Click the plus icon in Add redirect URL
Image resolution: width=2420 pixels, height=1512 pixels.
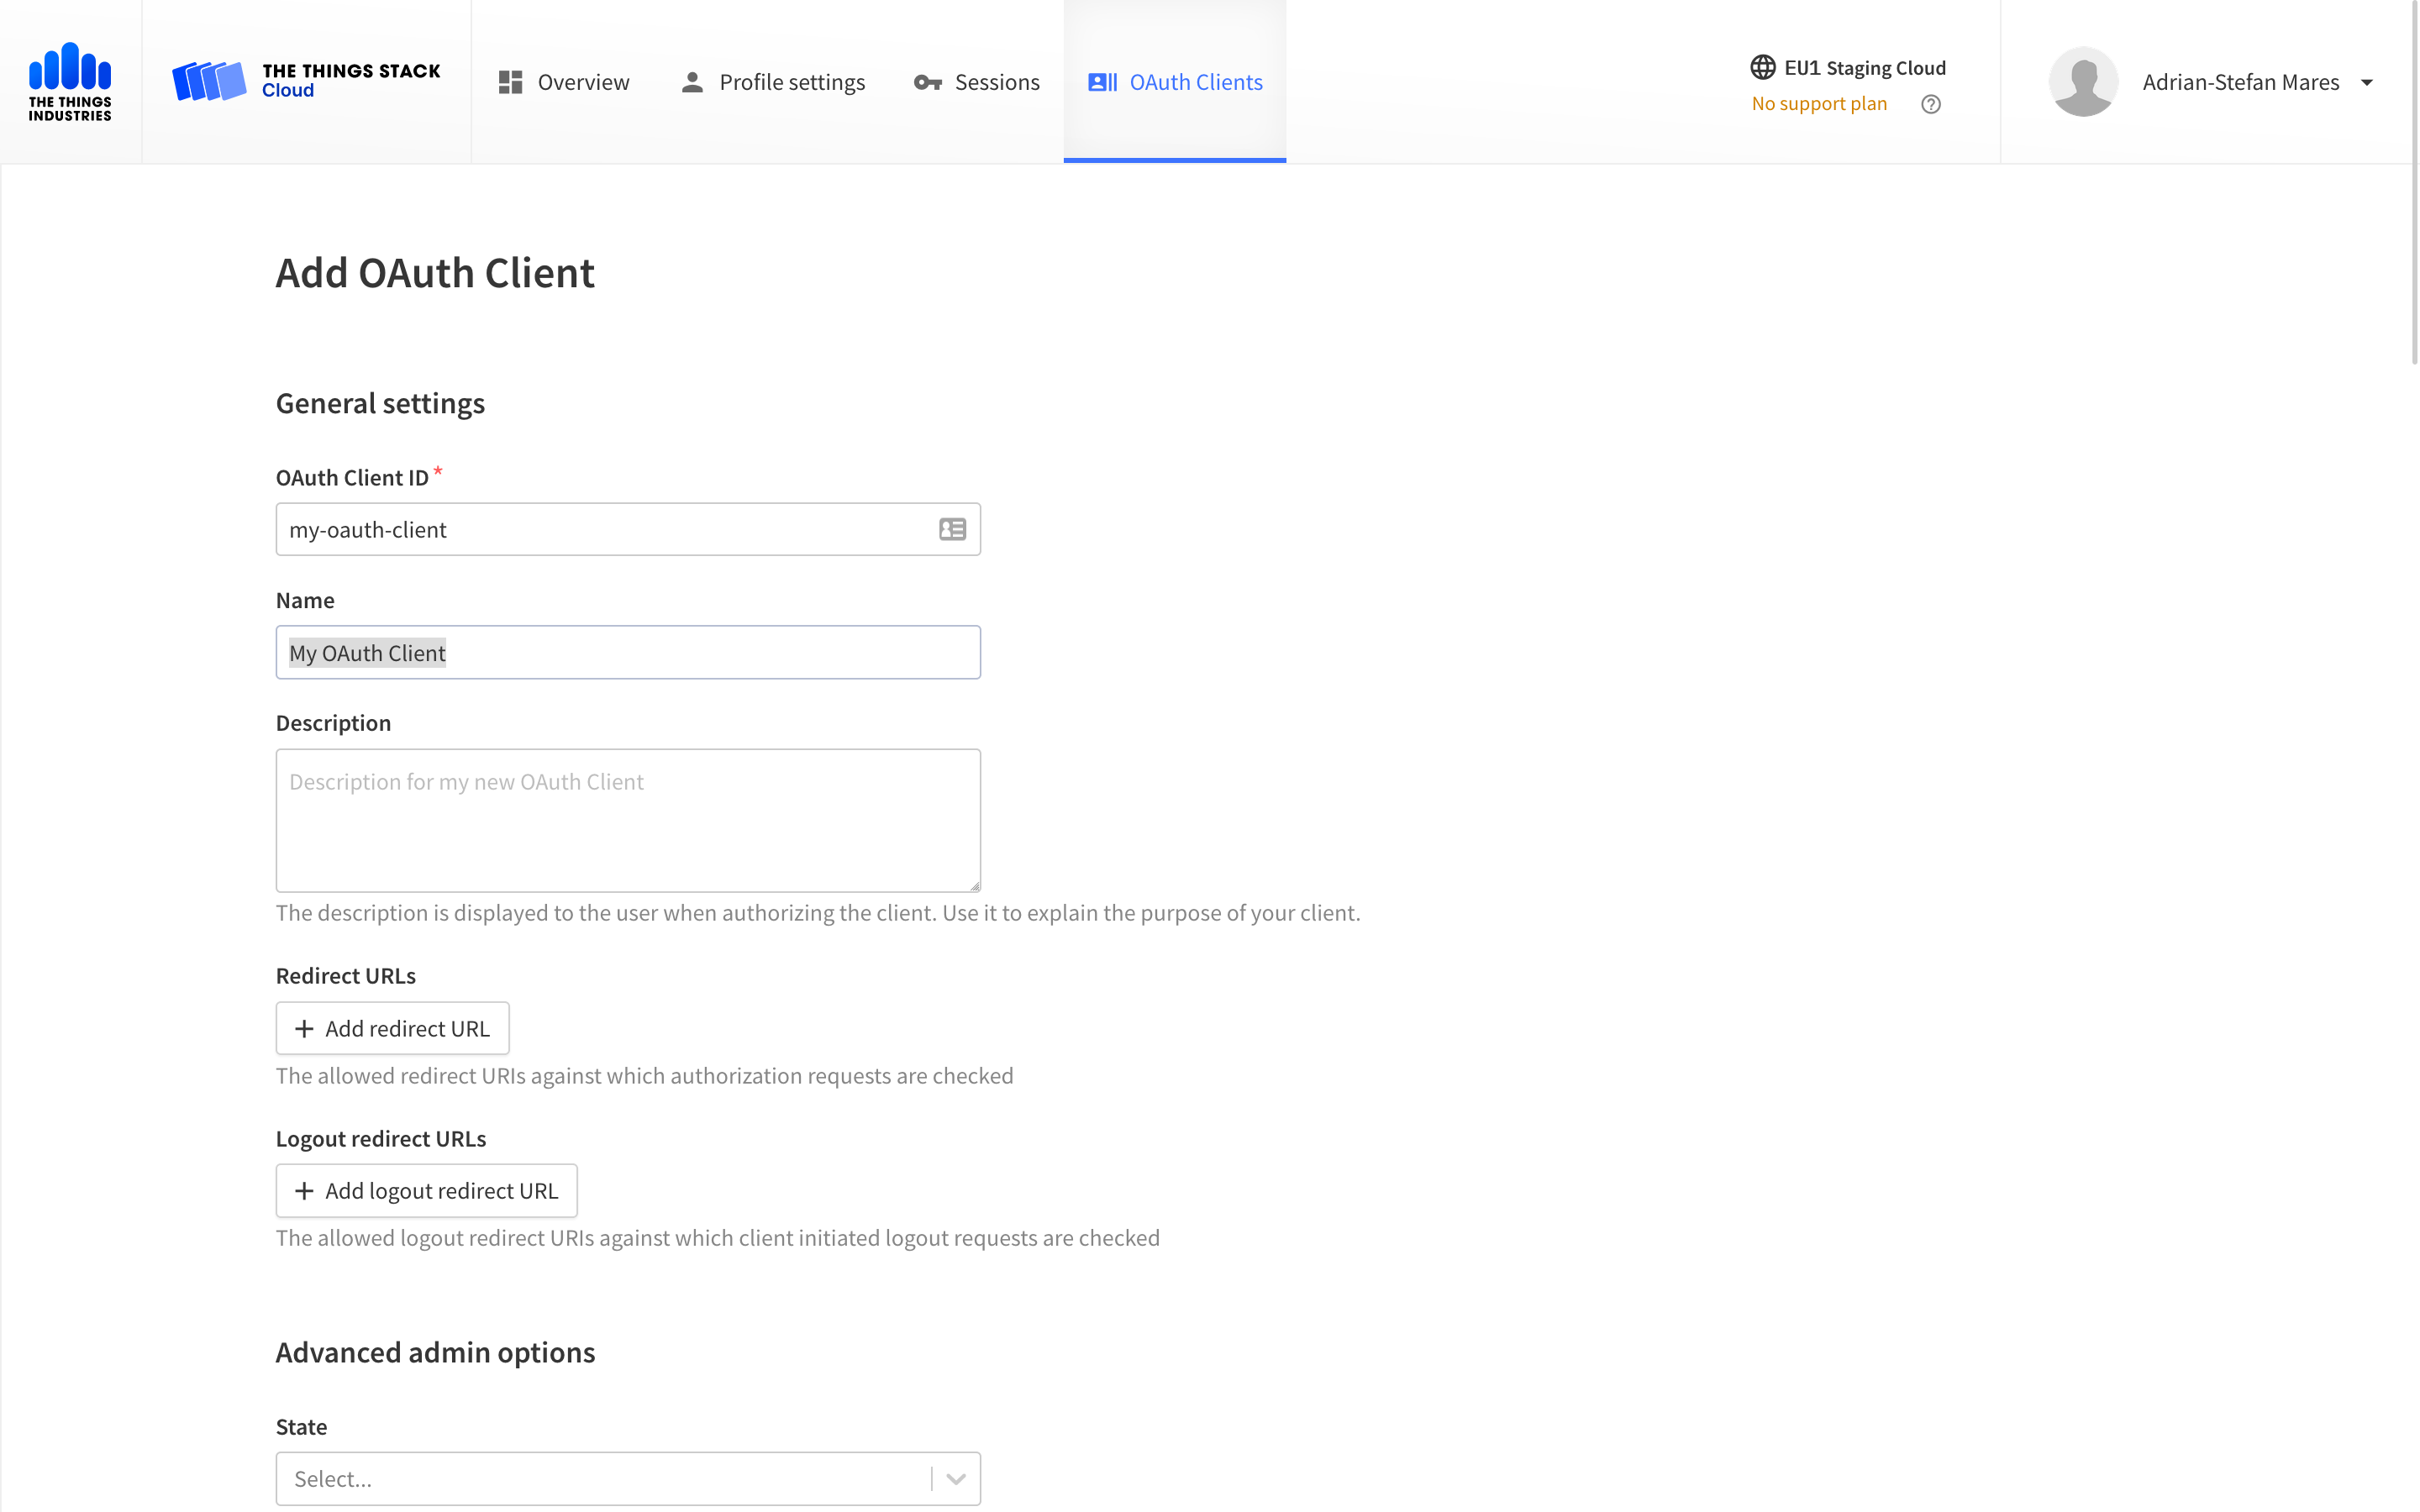coord(304,1028)
